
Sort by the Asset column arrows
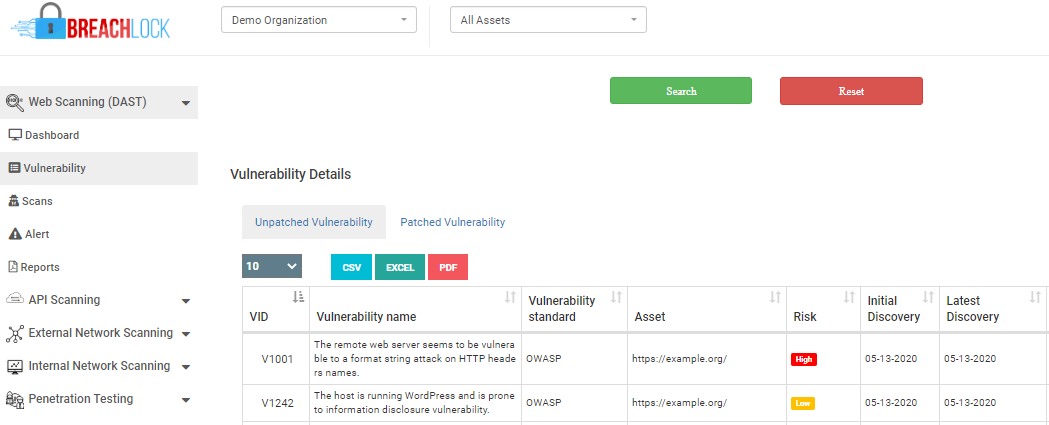(775, 297)
